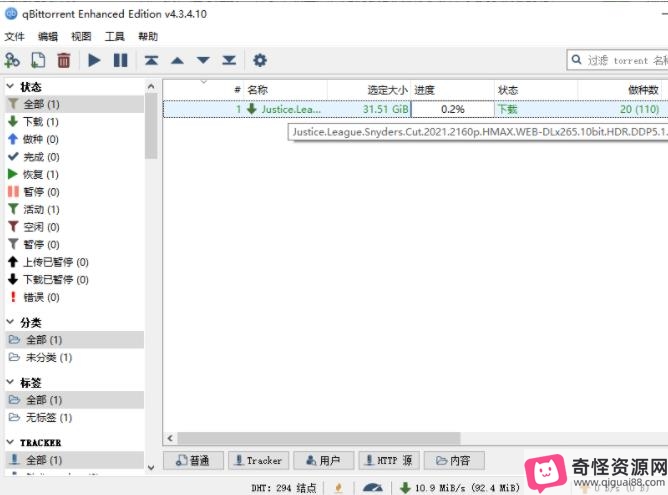Screen dimensions: 668x495
Task: Click the 0.2% progress bar
Action: 452,109
